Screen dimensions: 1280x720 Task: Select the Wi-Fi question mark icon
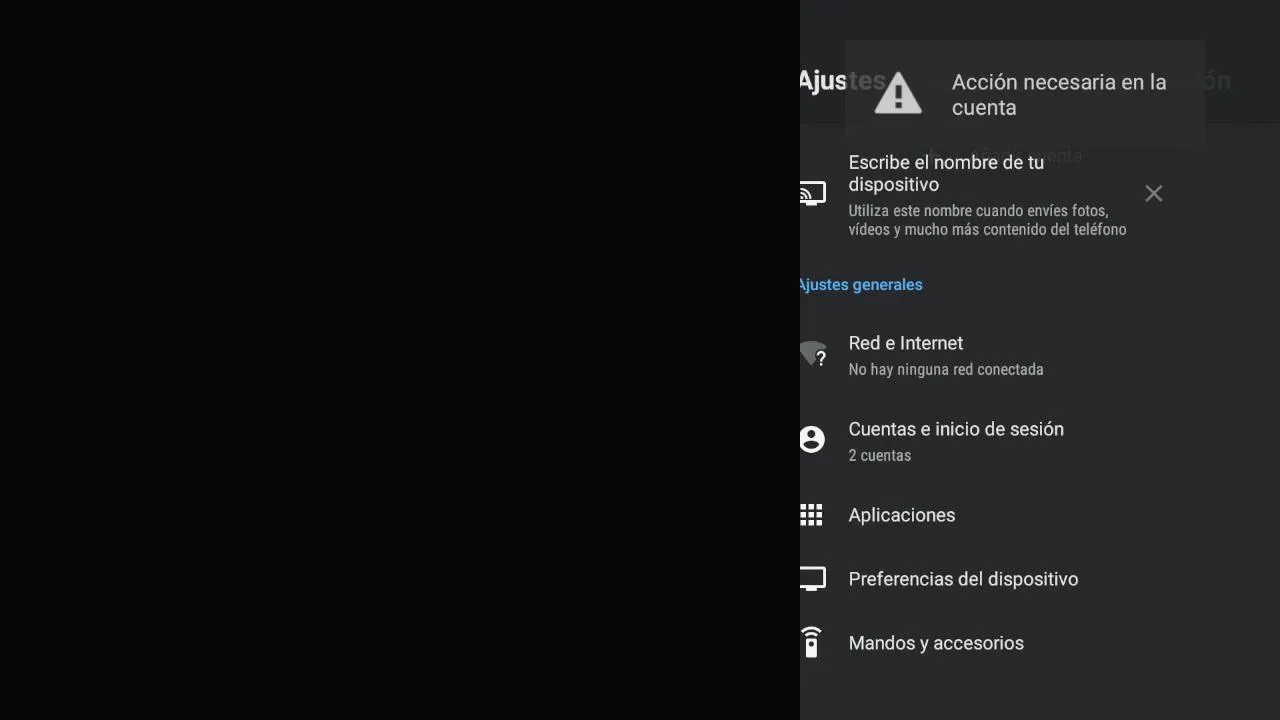[813, 354]
